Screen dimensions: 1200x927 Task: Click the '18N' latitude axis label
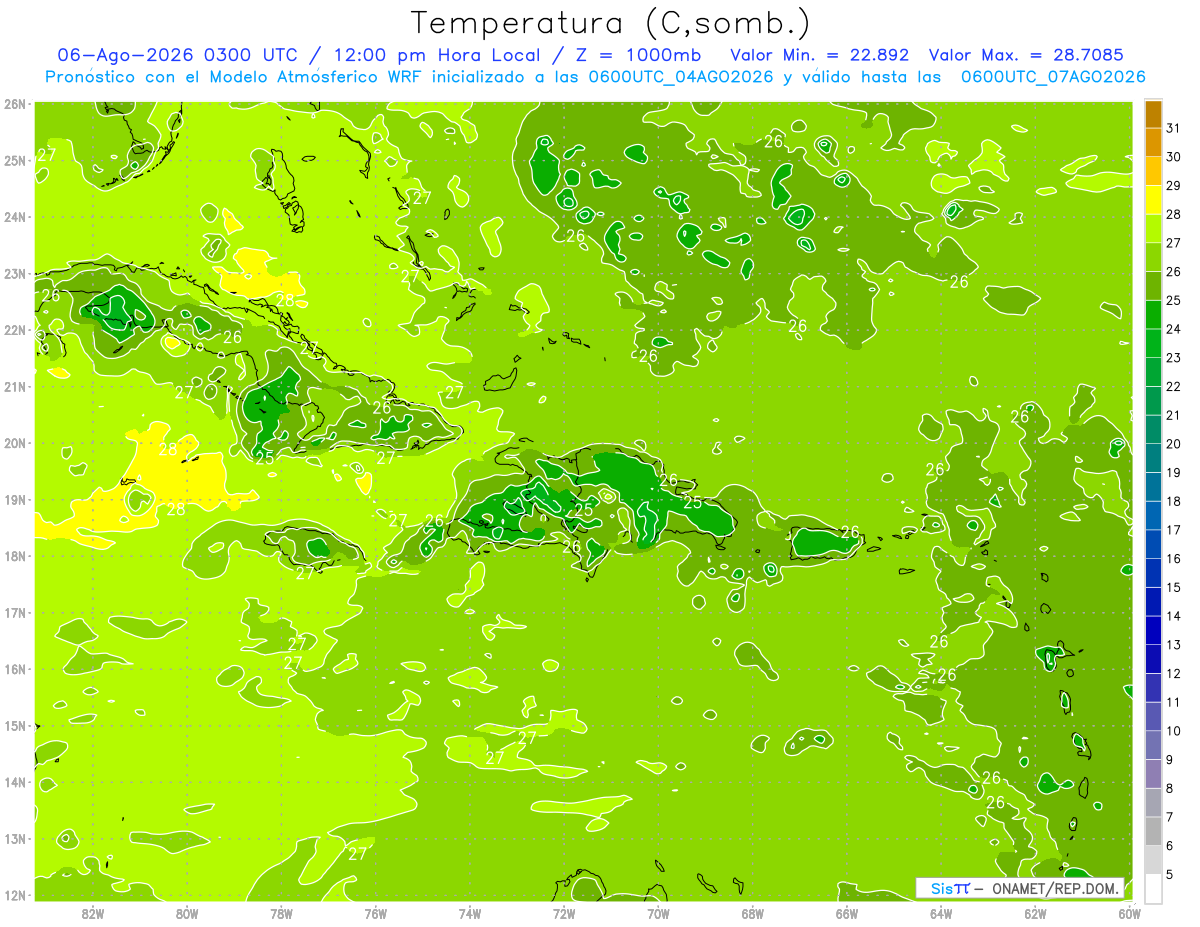pyautogui.click(x=15, y=556)
